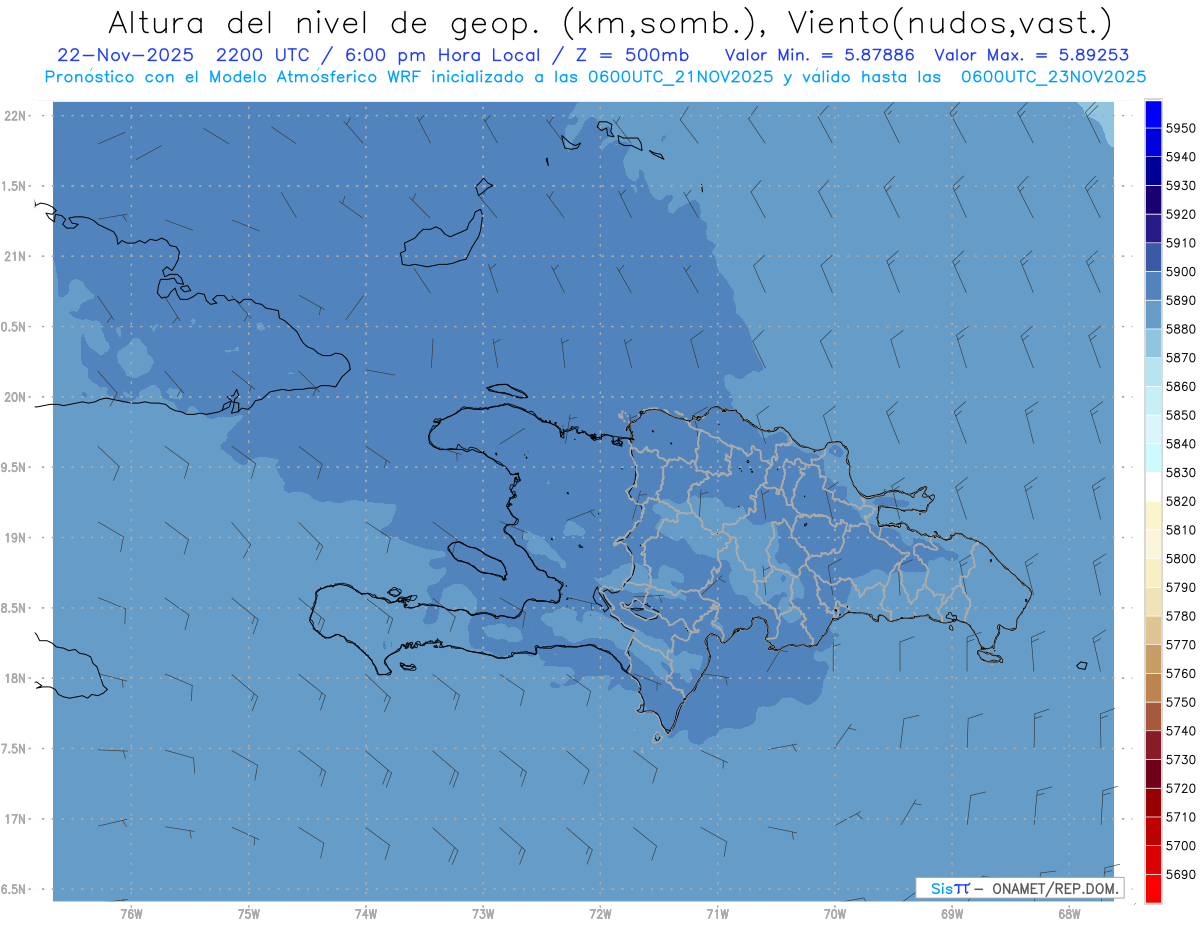This screenshot has height=927, width=1200.
Task: Click the '19N' latitude label
Action: (14, 537)
